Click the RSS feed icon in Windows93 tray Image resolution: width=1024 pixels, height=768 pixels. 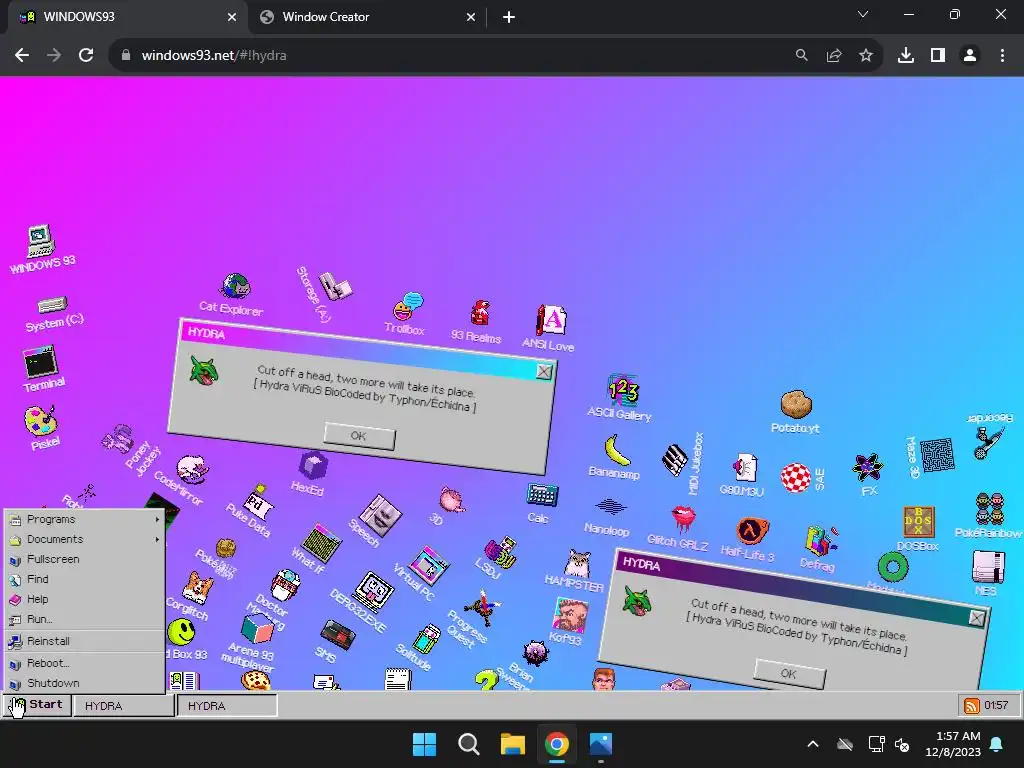pos(972,706)
